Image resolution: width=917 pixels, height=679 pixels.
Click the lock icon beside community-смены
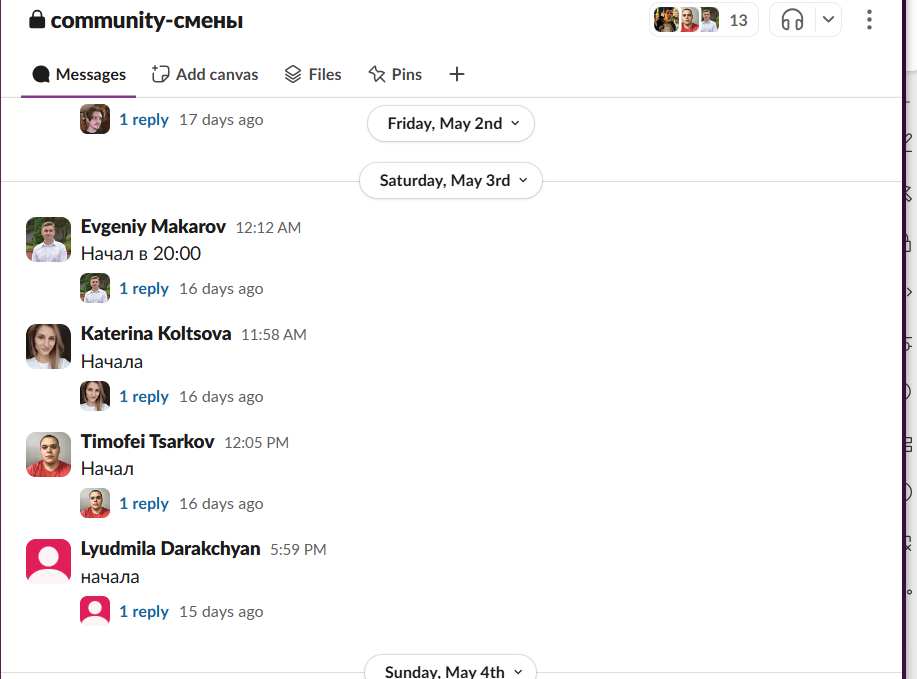[x=38, y=20]
